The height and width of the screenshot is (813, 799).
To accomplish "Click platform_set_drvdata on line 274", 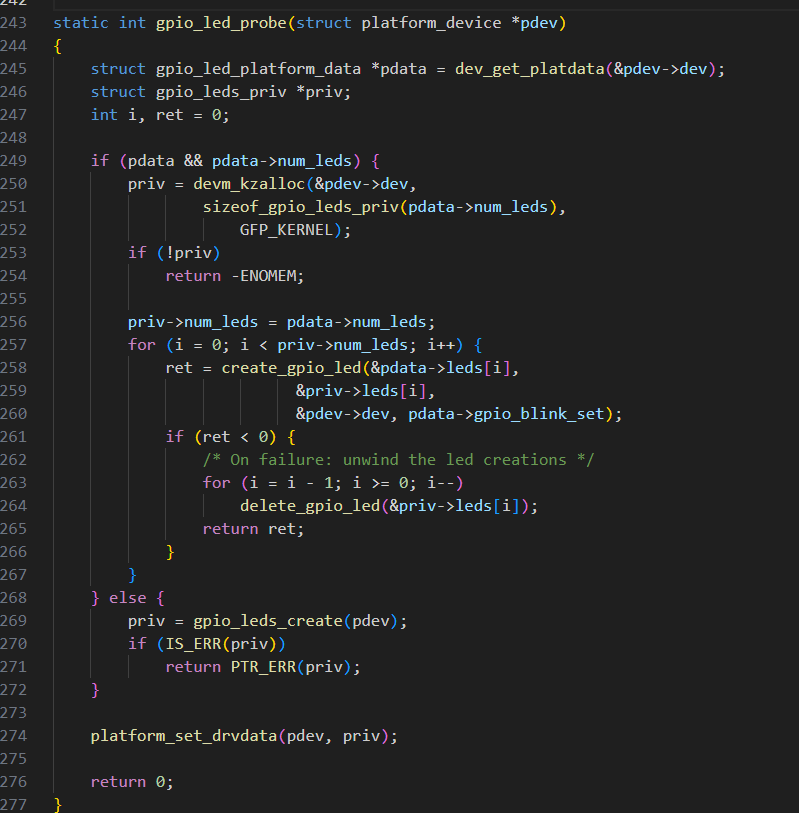I will click(x=184, y=736).
